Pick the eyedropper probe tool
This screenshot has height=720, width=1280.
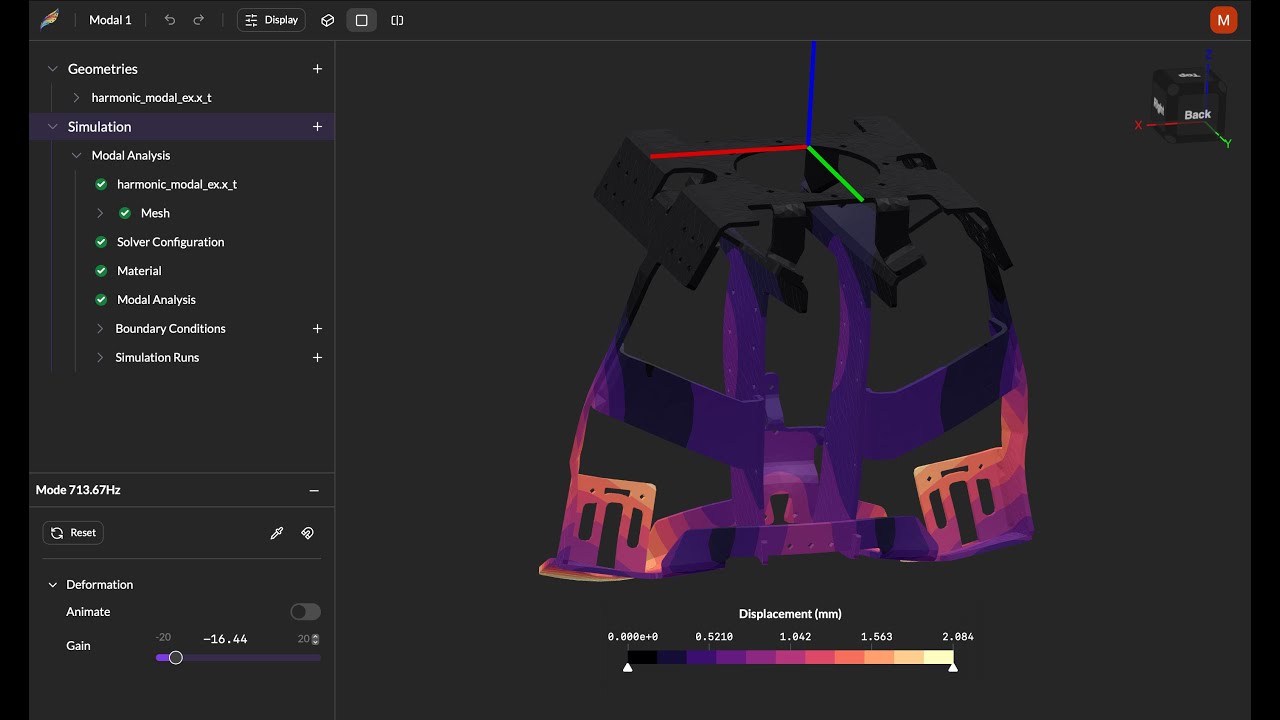(277, 533)
